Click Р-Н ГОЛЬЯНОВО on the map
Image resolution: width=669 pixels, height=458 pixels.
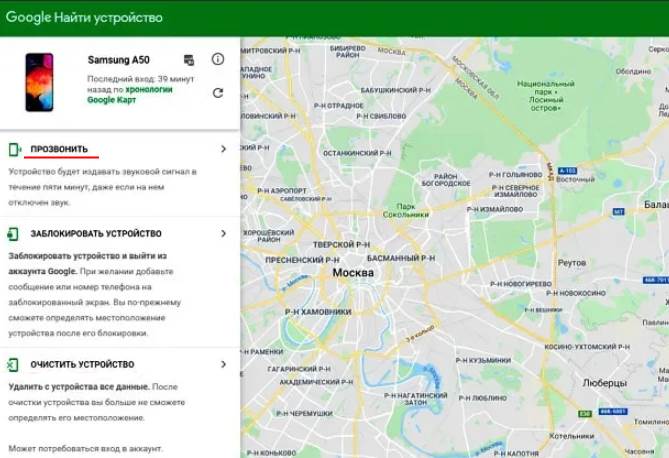515,175
